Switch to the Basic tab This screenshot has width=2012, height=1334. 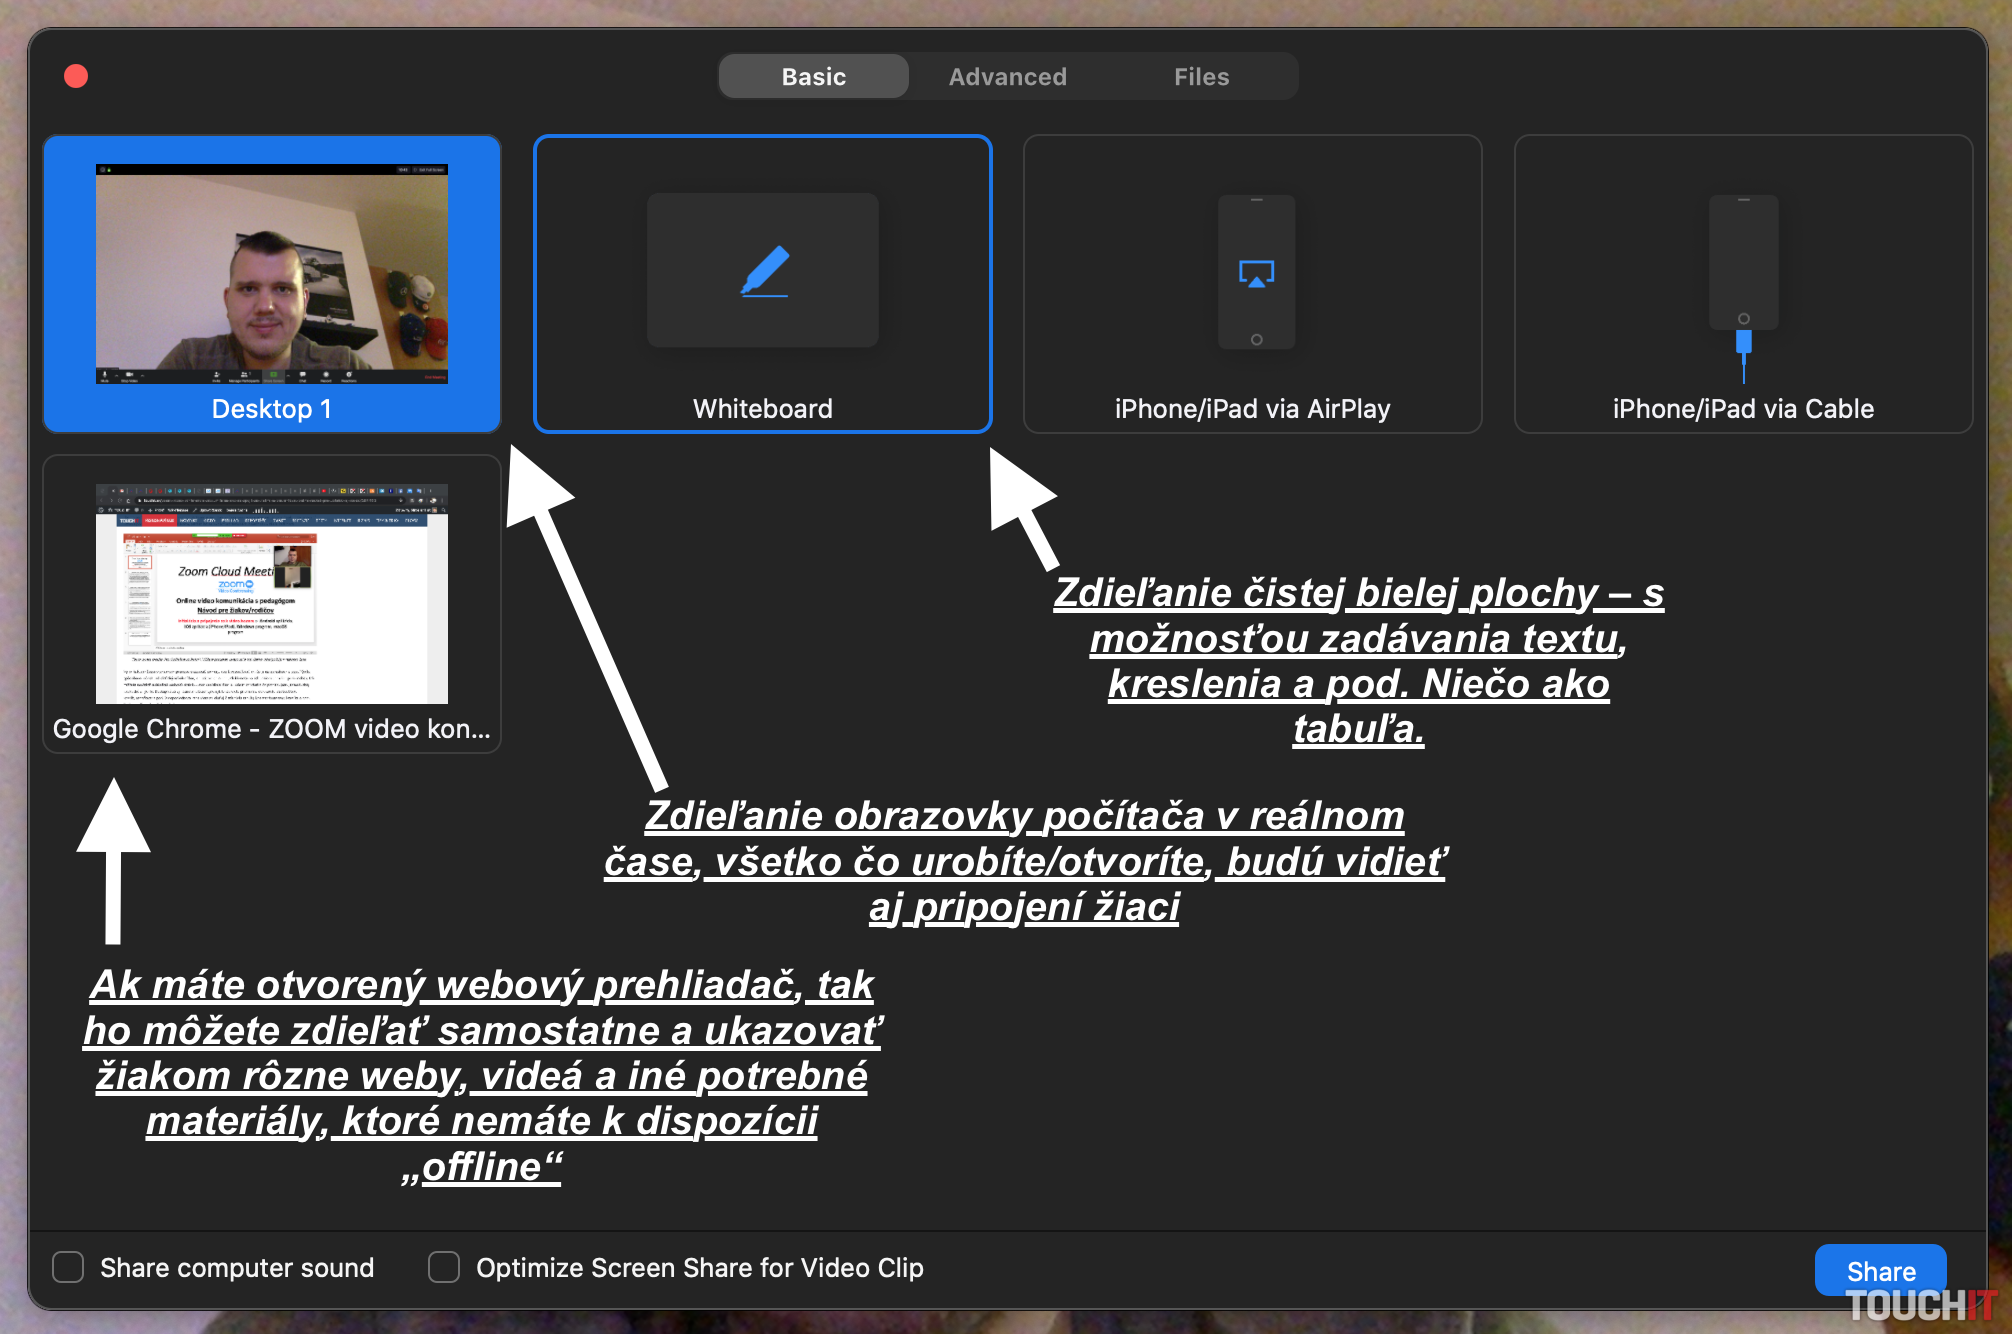click(813, 77)
